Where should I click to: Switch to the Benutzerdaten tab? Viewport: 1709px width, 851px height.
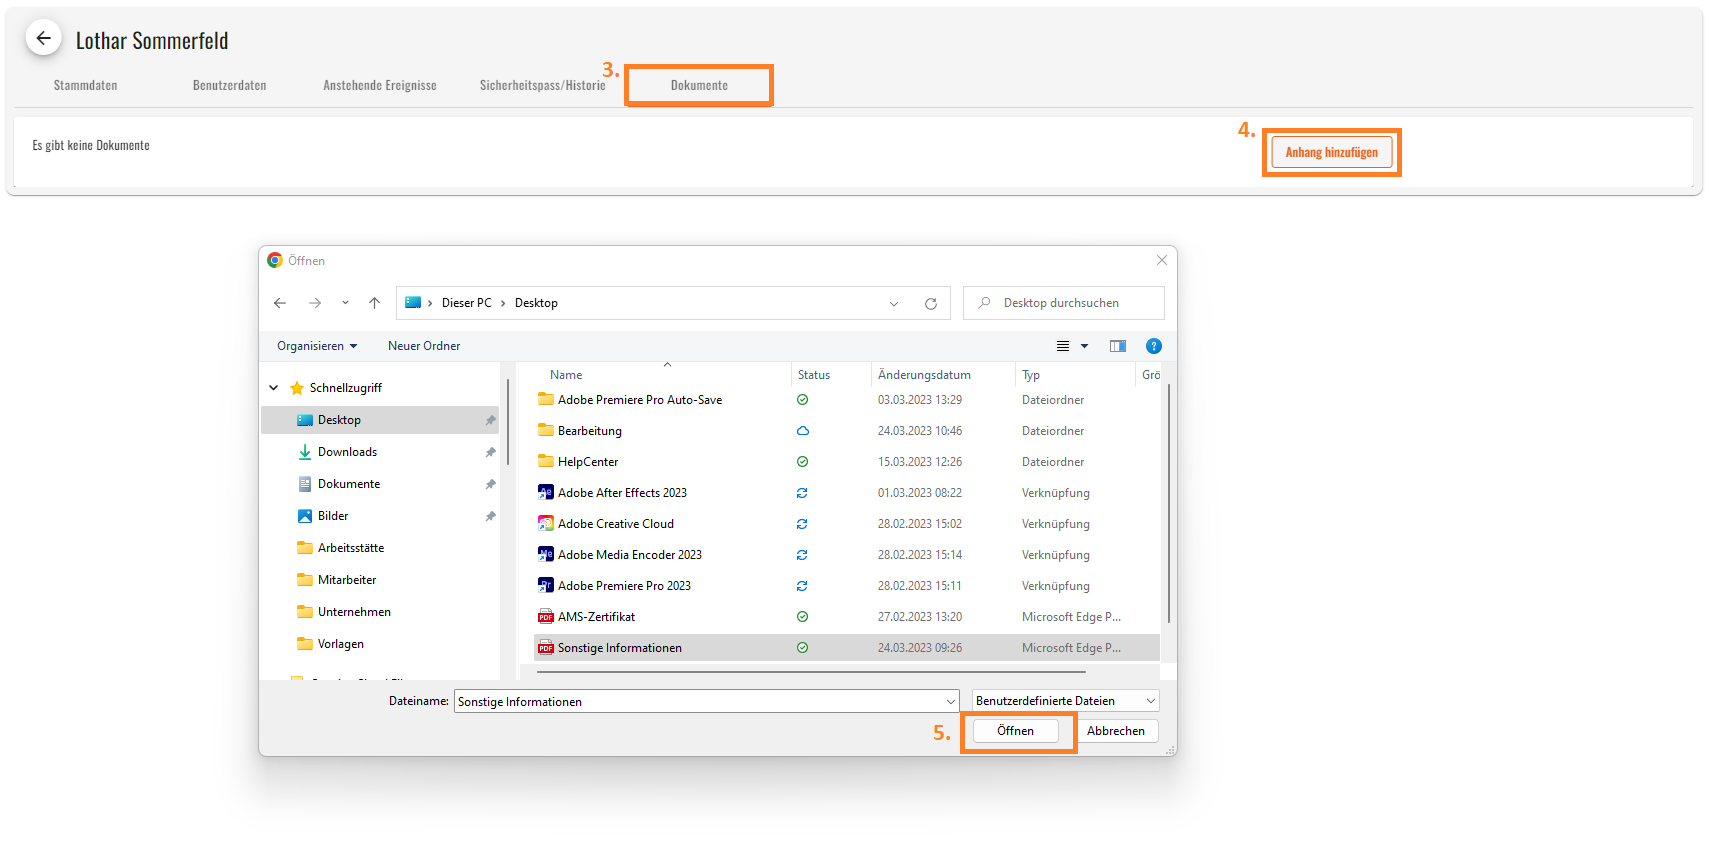[229, 85]
